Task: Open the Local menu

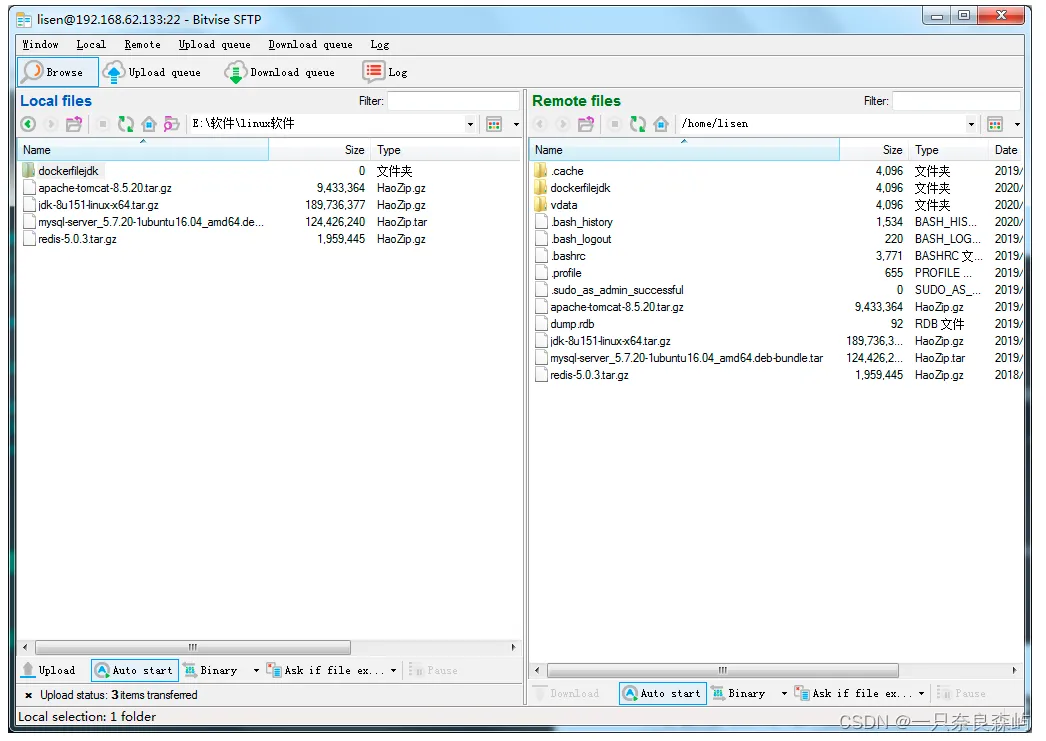Action: (91, 45)
